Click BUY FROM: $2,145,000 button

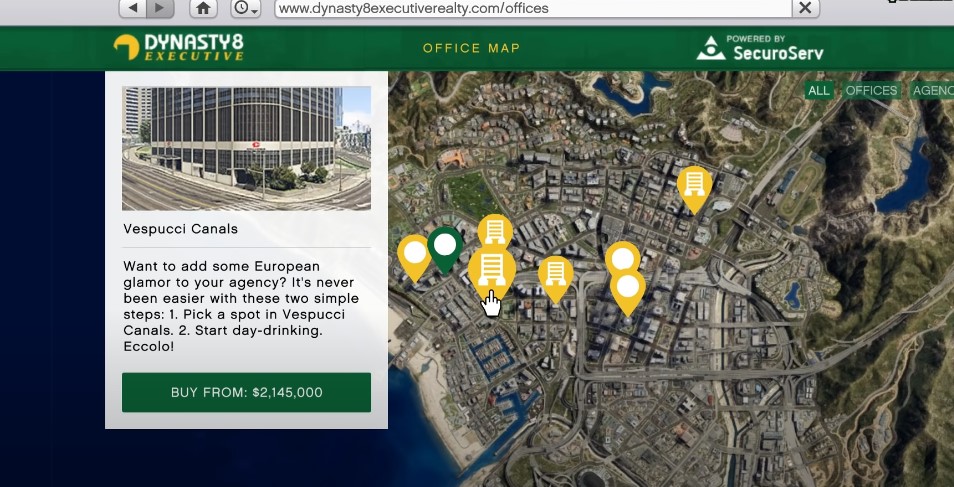pyautogui.click(x=246, y=392)
